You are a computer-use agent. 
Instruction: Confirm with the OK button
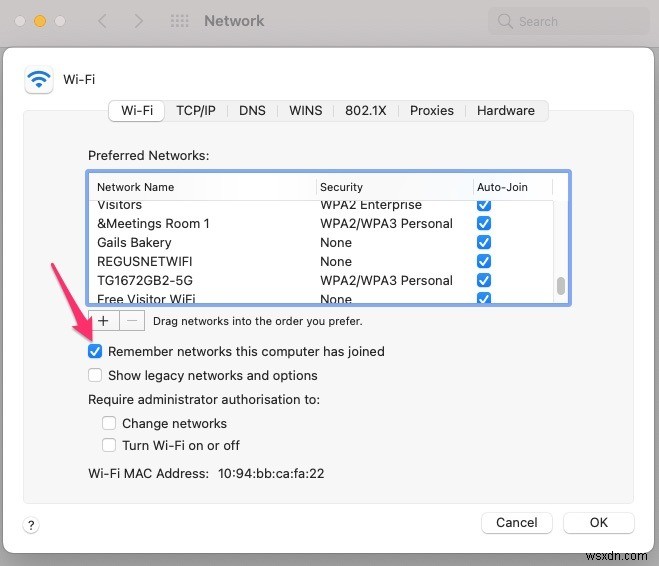click(x=598, y=523)
